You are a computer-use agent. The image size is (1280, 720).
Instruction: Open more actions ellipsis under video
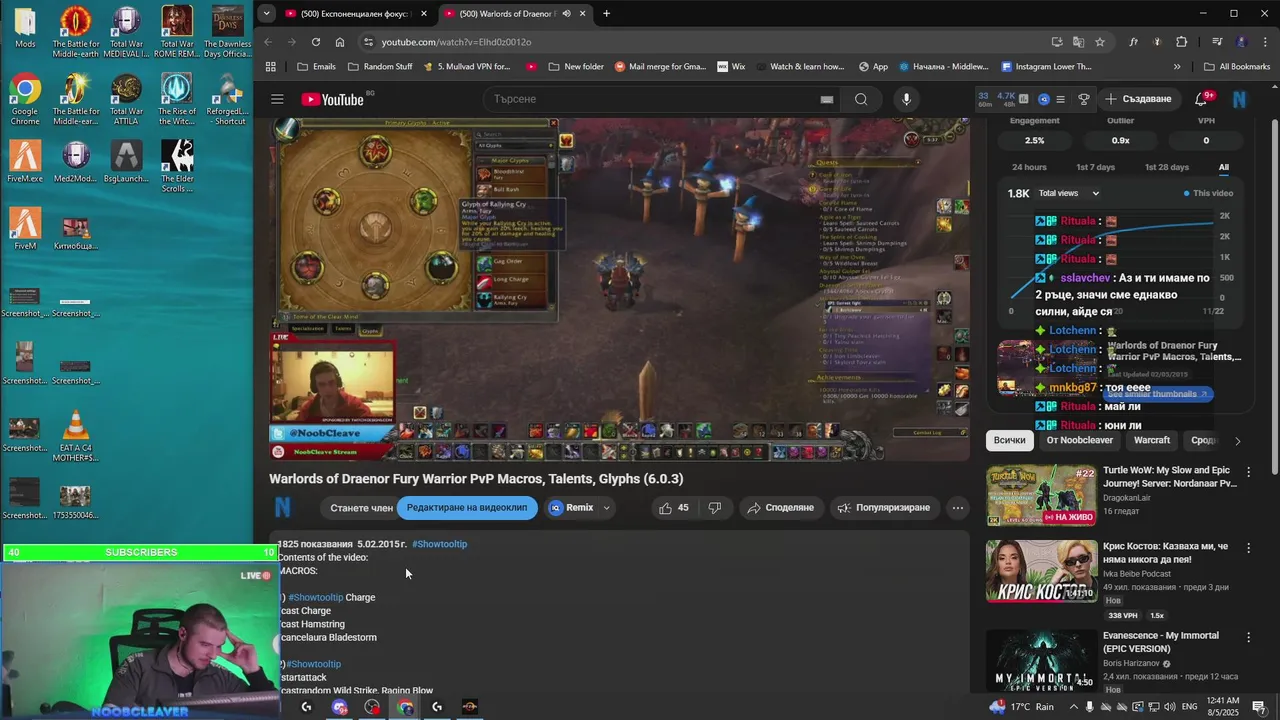[x=958, y=508]
